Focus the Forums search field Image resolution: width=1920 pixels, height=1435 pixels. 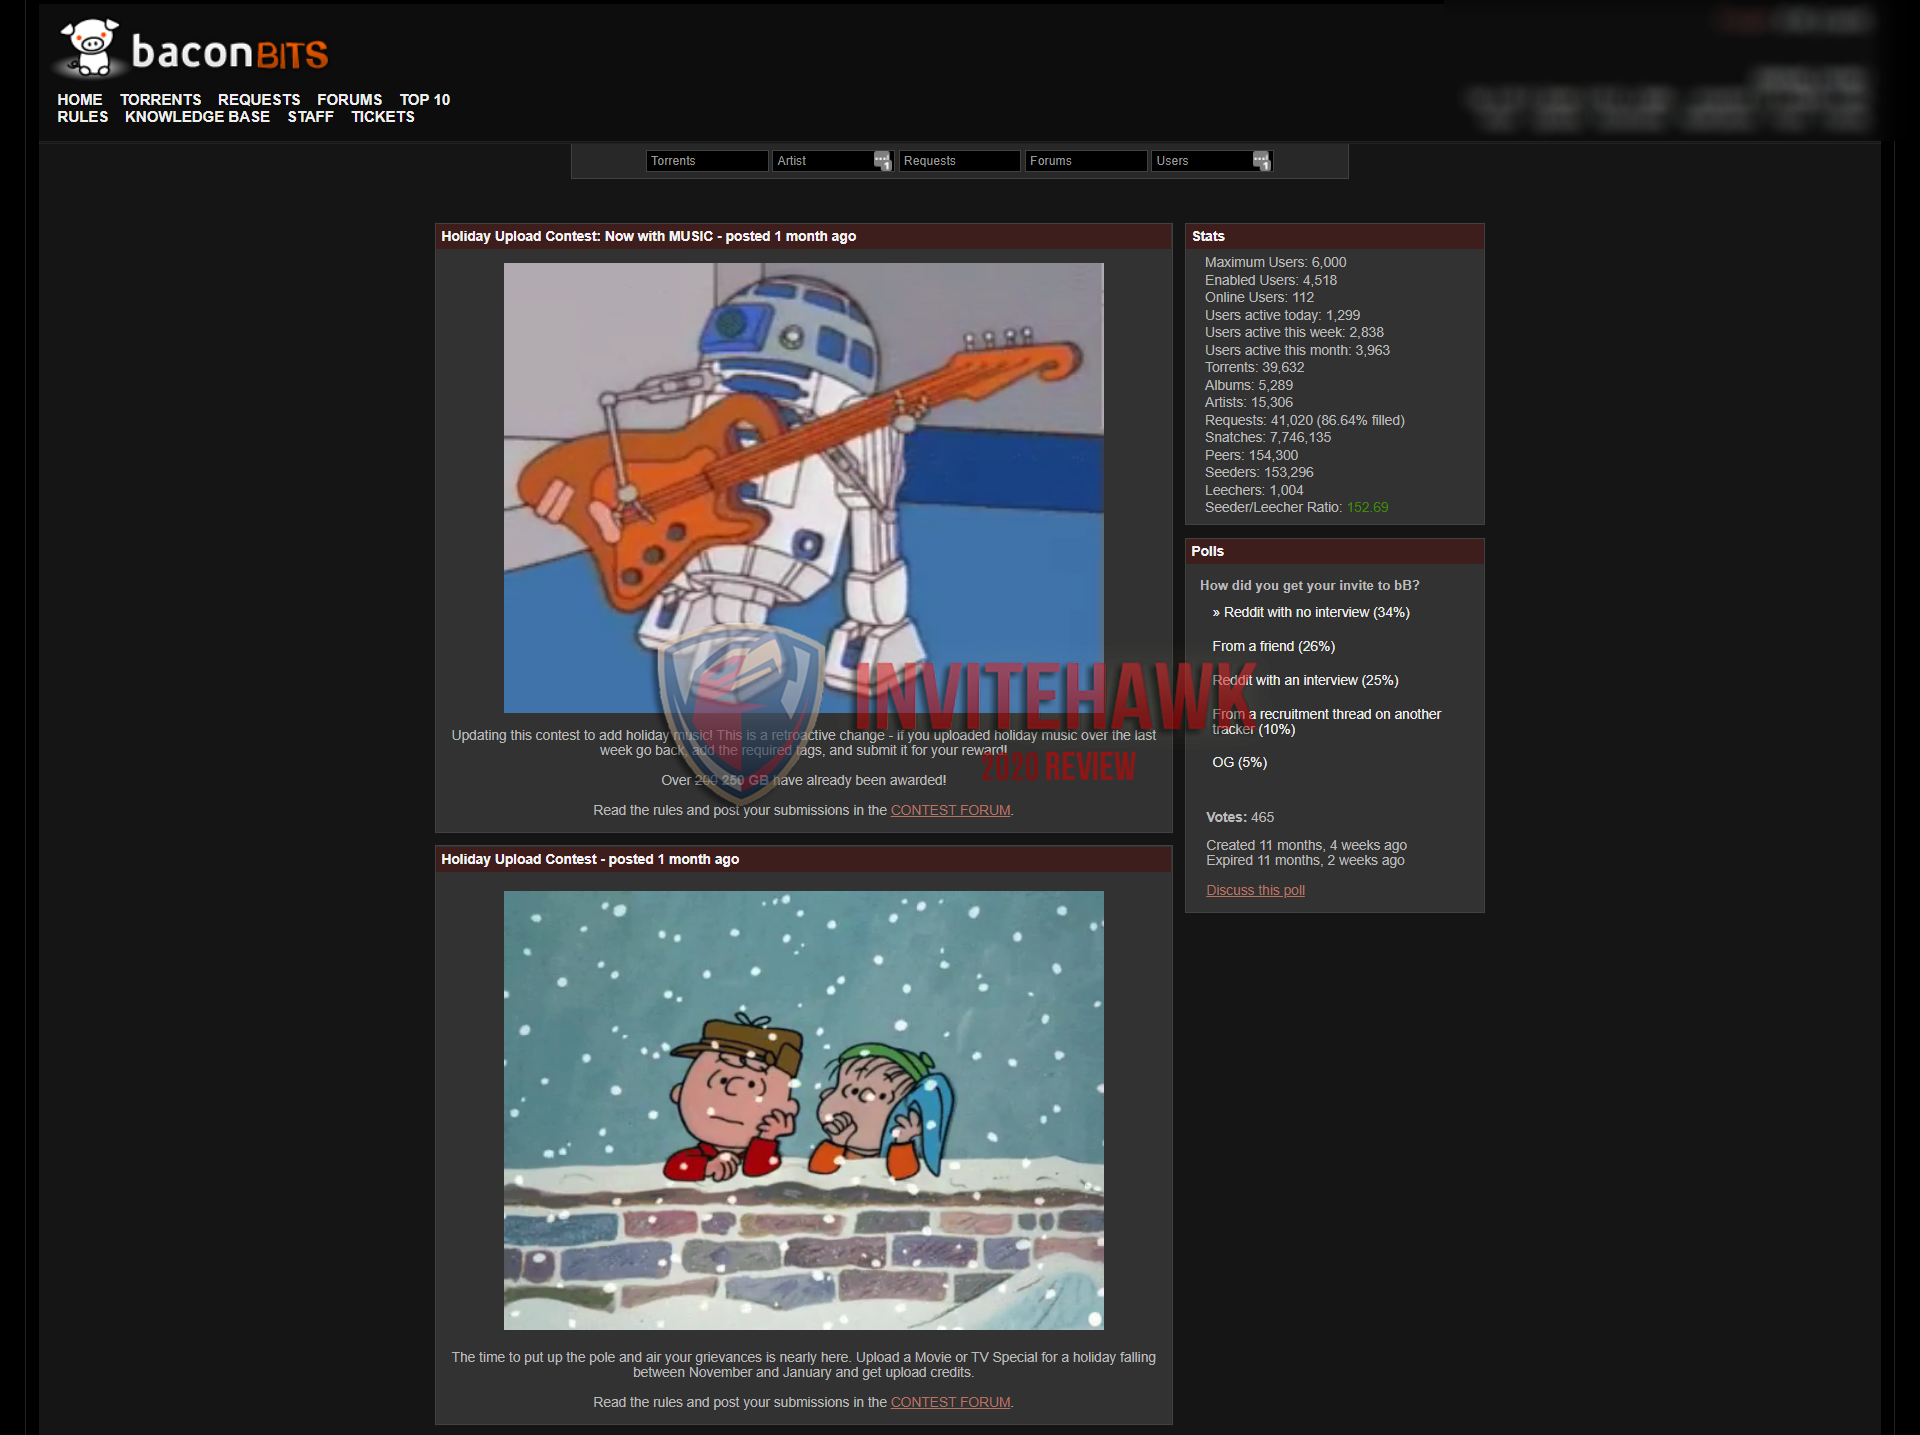pos(1086,161)
